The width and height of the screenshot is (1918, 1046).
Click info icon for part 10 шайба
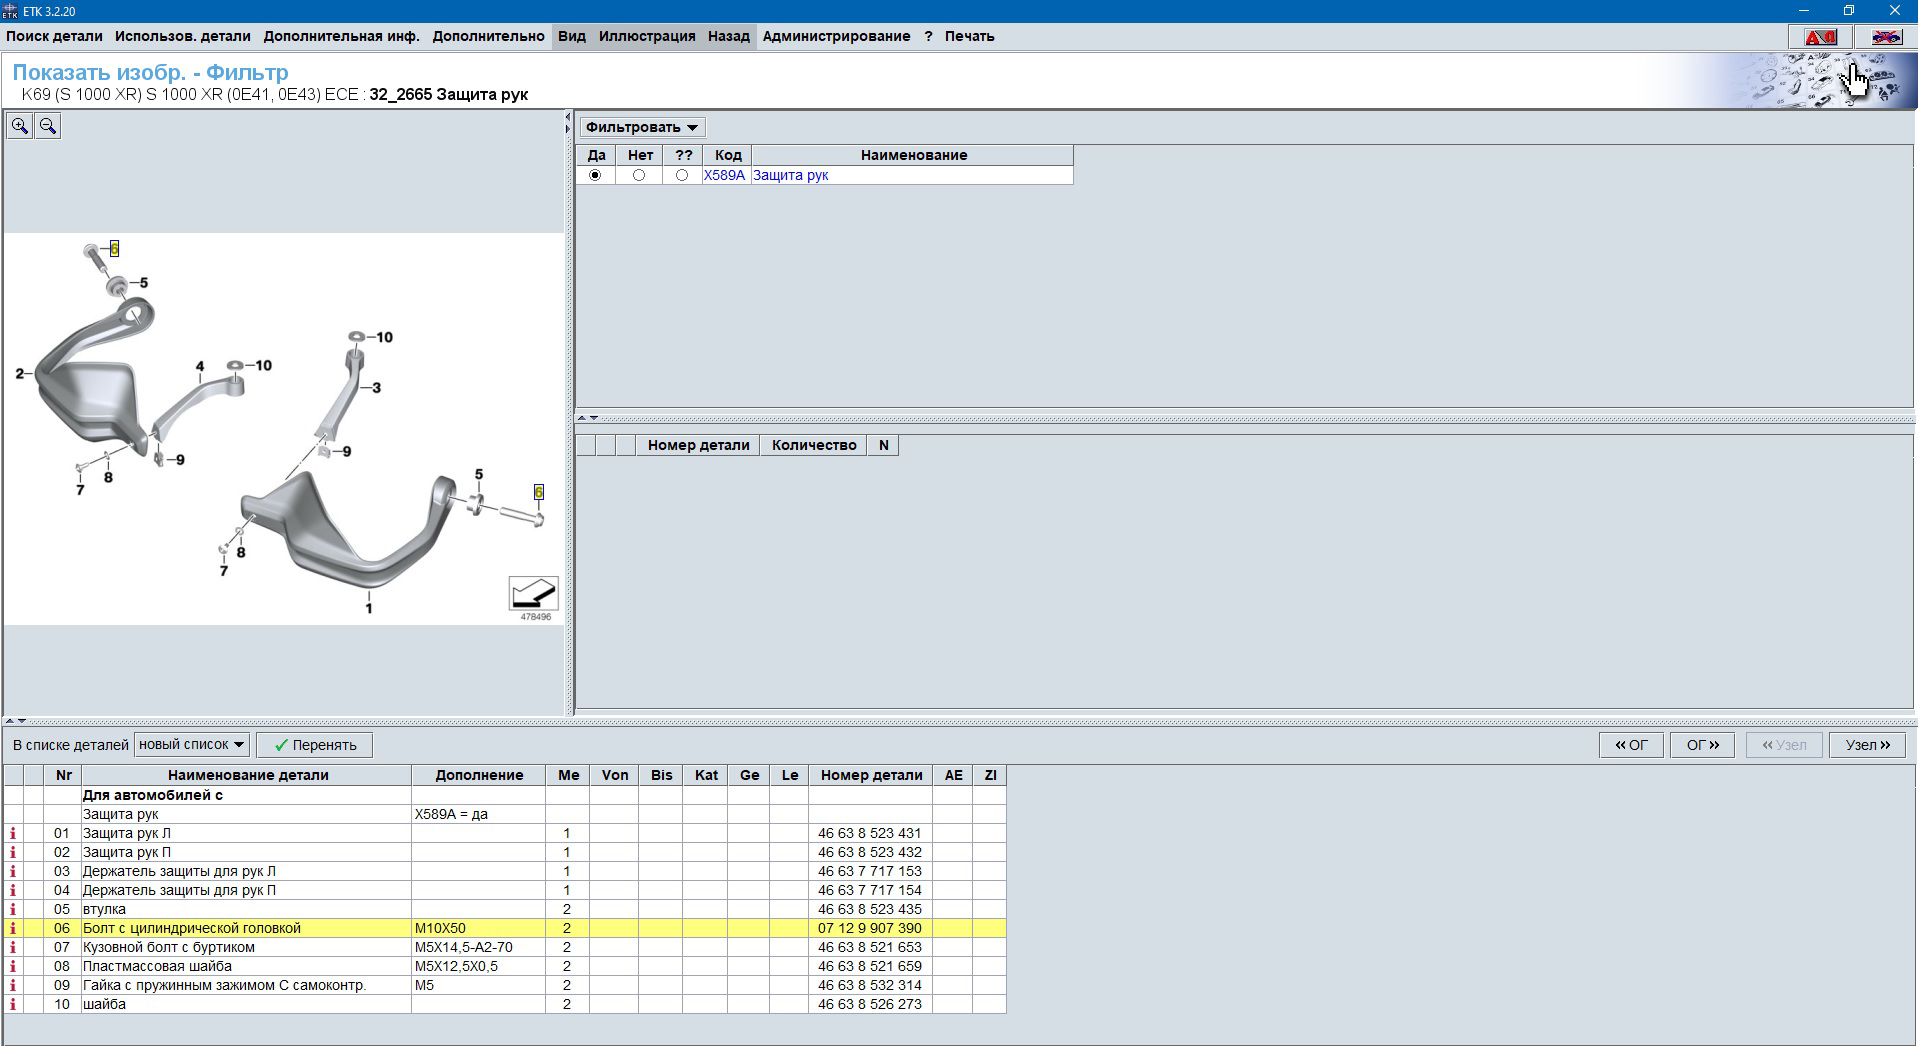[x=13, y=1004]
